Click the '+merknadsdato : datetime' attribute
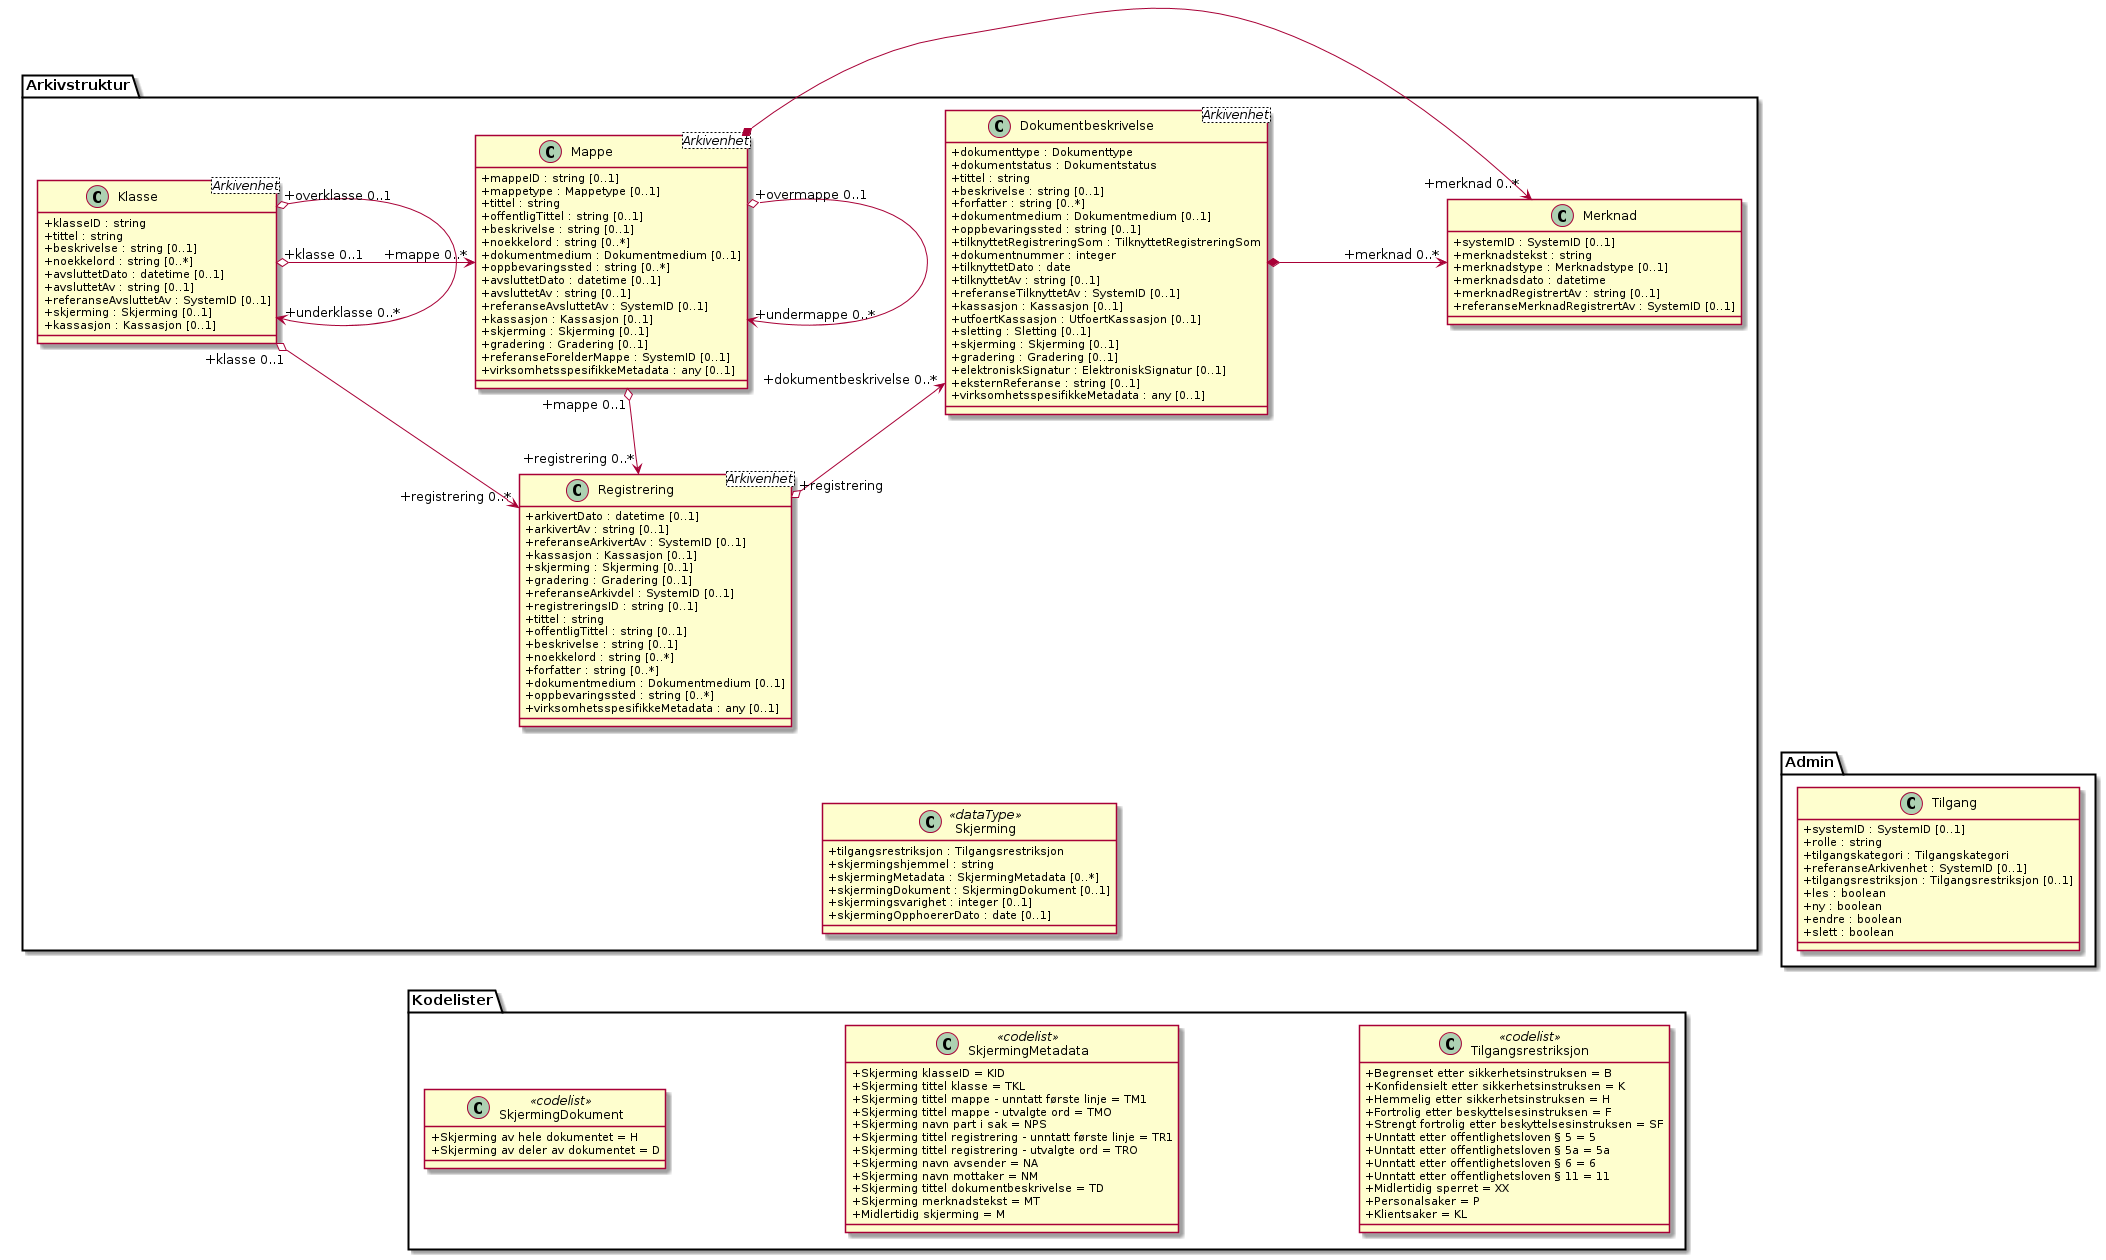 click(1529, 281)
